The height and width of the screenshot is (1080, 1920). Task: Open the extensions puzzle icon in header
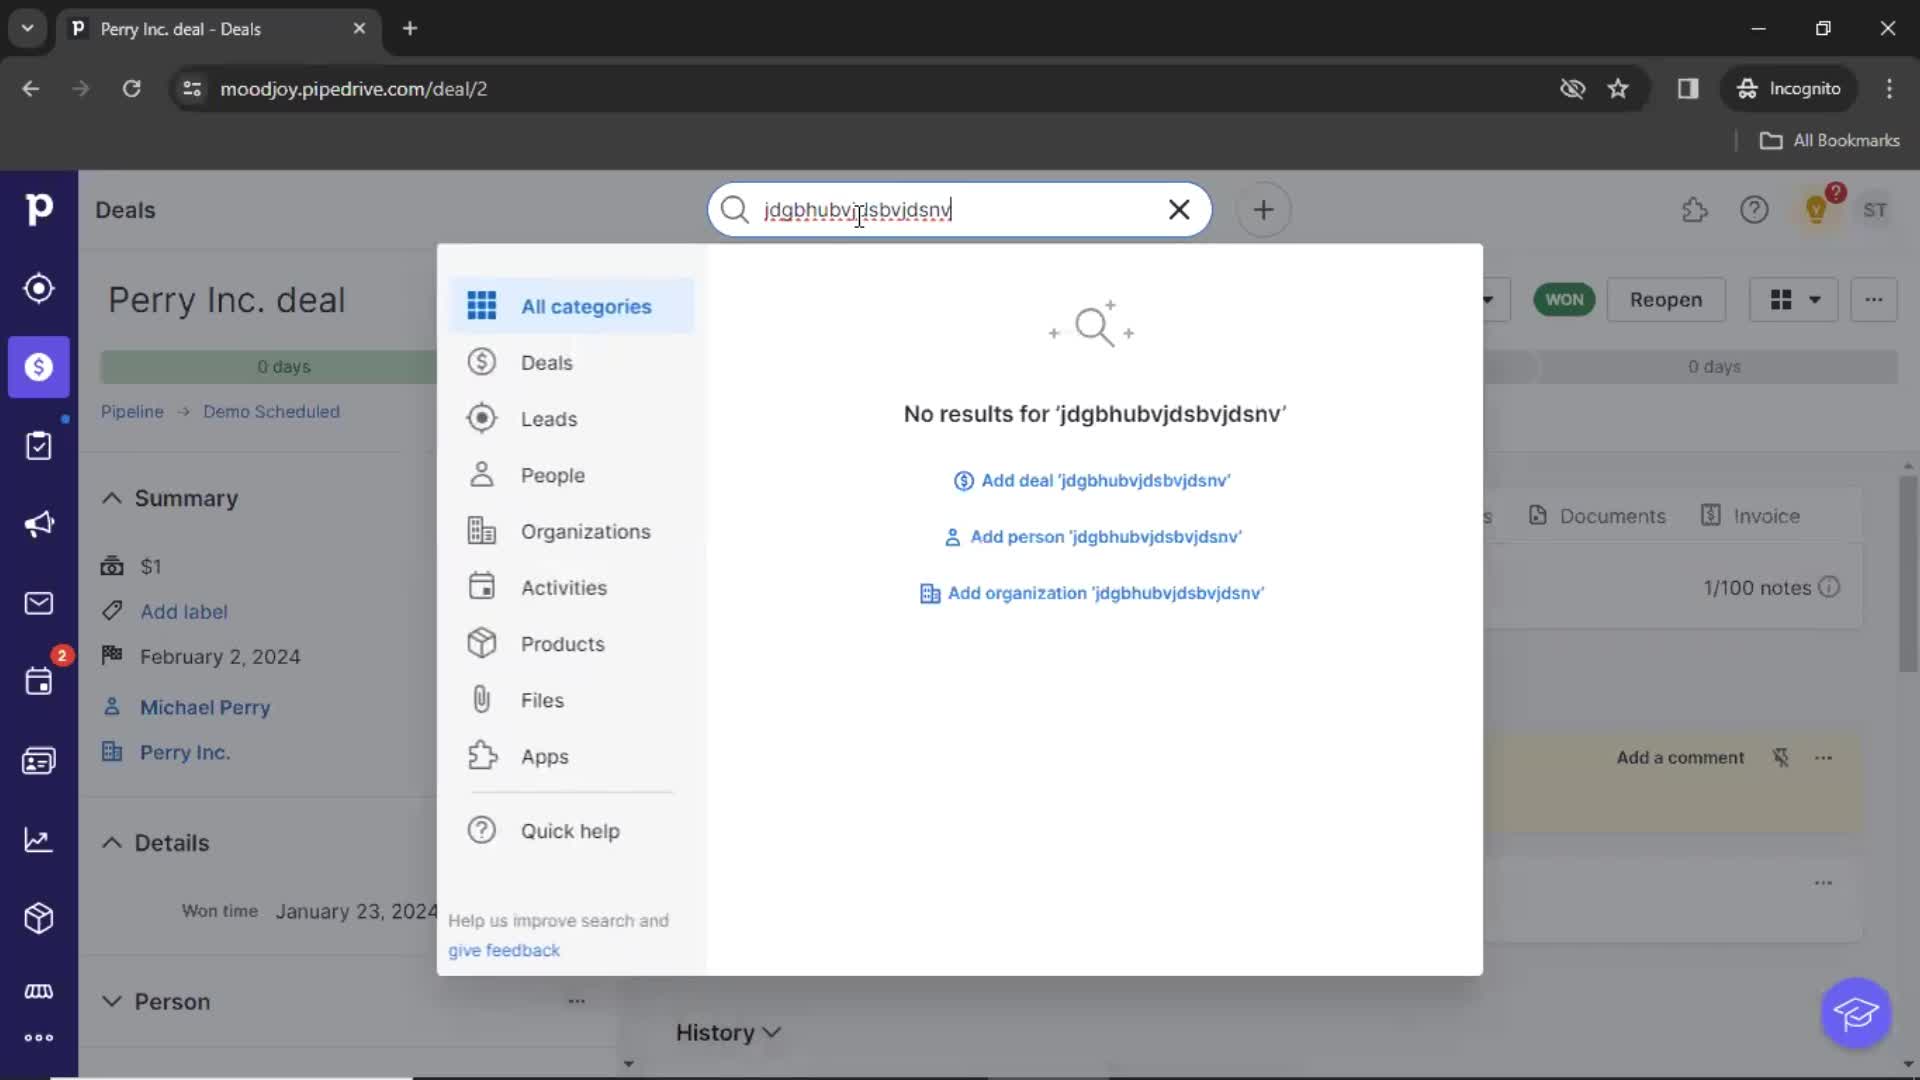pyautogui.click(x=1694, y=210)
